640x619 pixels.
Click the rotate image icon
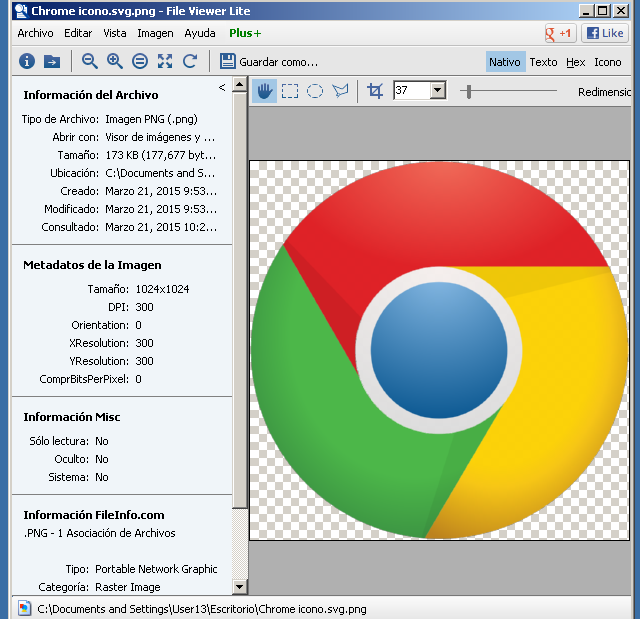point(190,61)
